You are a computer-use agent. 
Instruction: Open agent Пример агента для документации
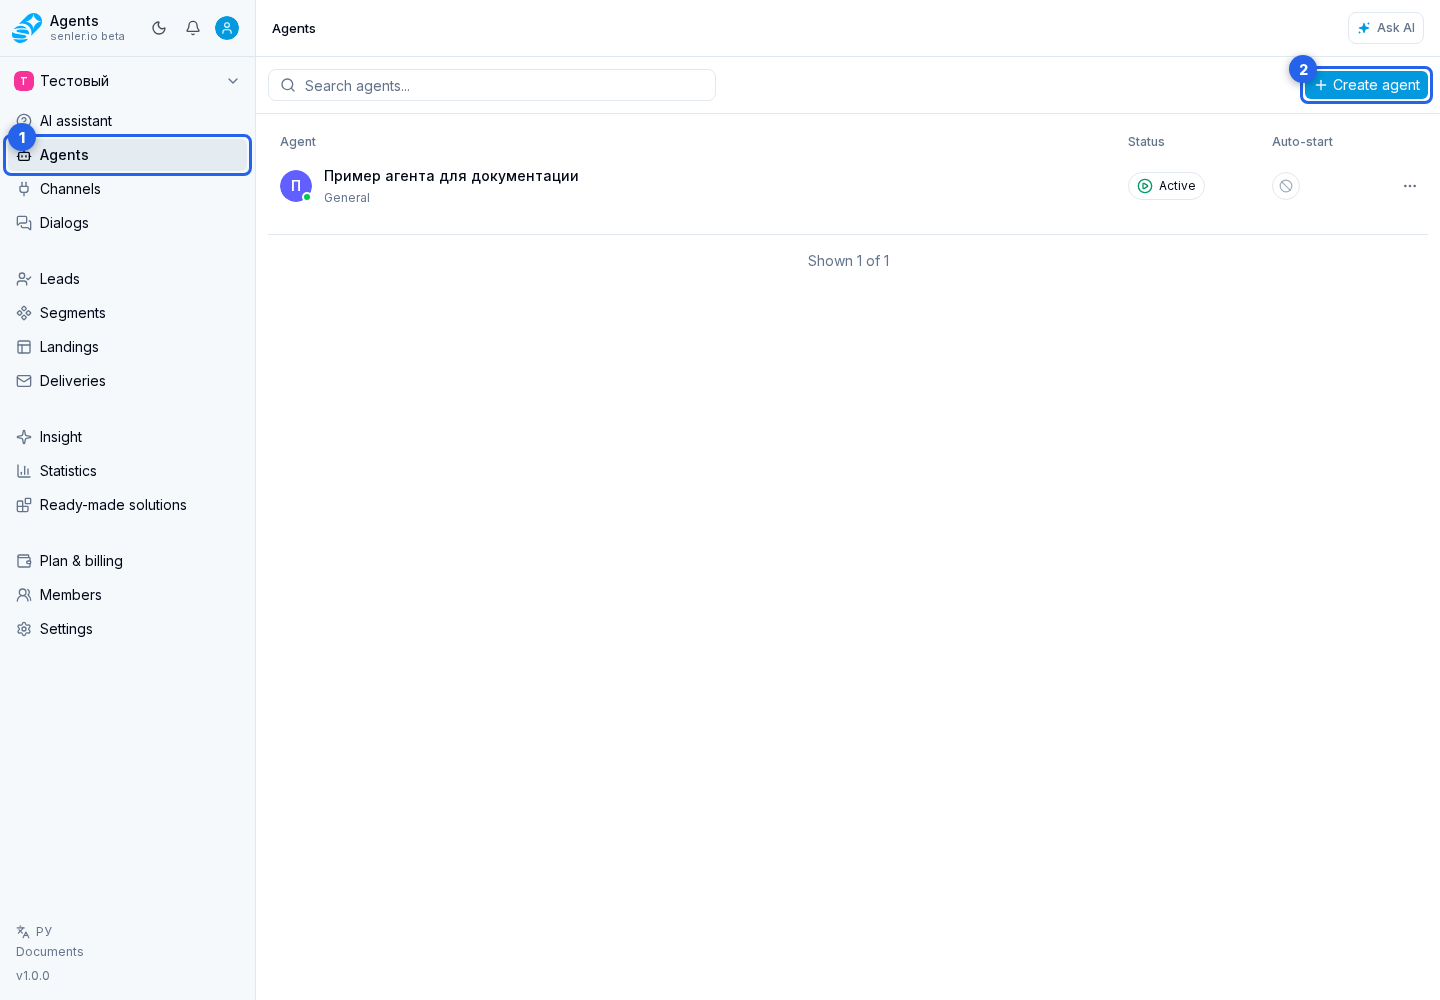pos(451,176)
